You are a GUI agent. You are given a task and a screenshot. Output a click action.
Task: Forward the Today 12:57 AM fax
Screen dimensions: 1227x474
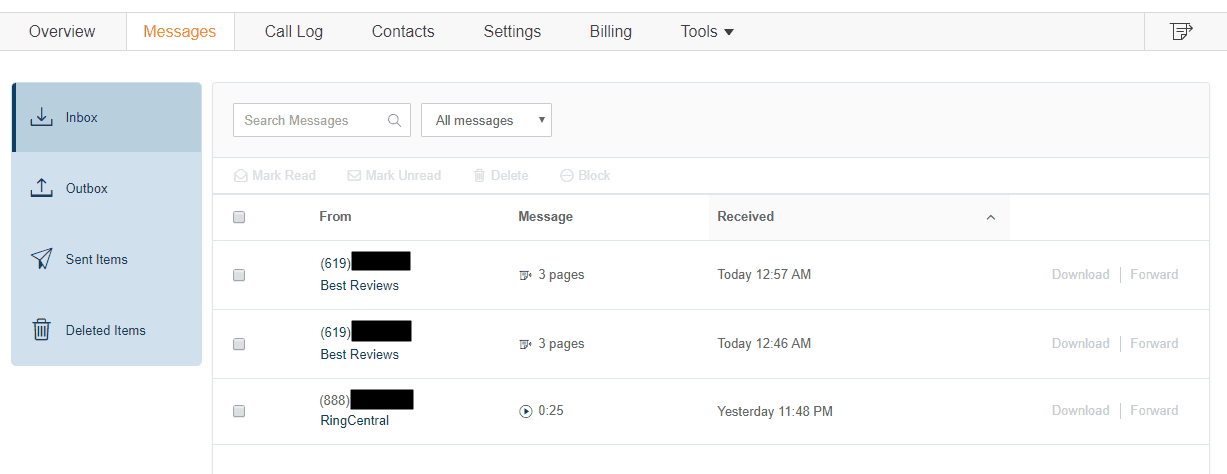coord(1154,274)
